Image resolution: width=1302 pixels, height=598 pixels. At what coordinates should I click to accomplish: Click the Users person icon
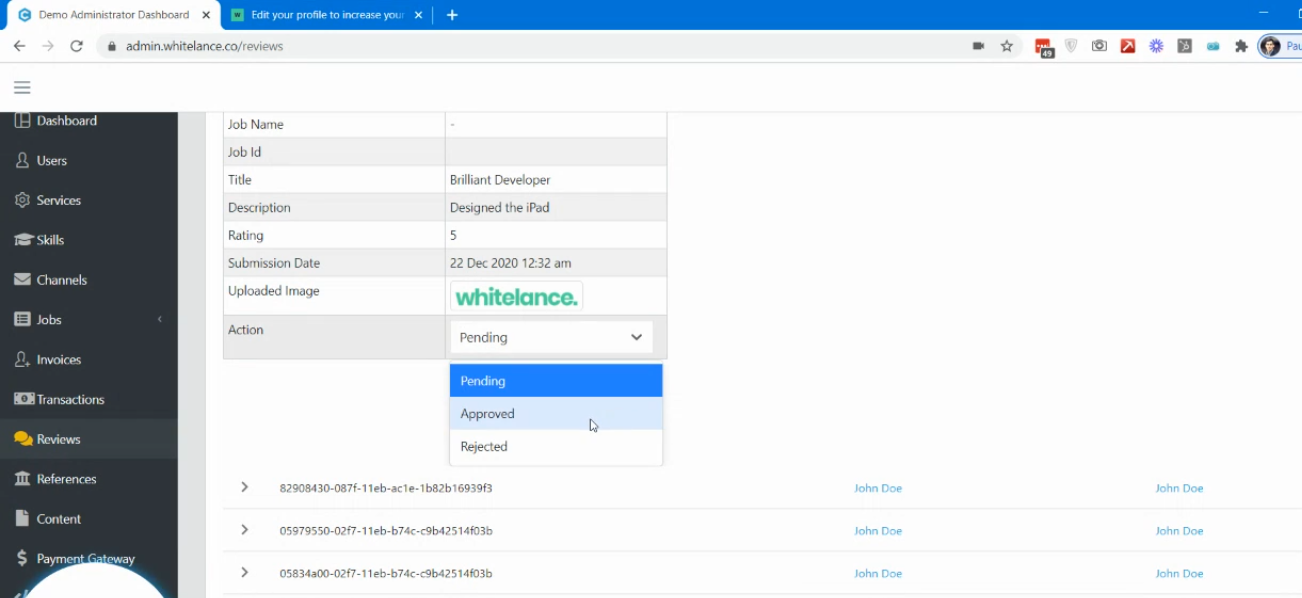[22, 160]
